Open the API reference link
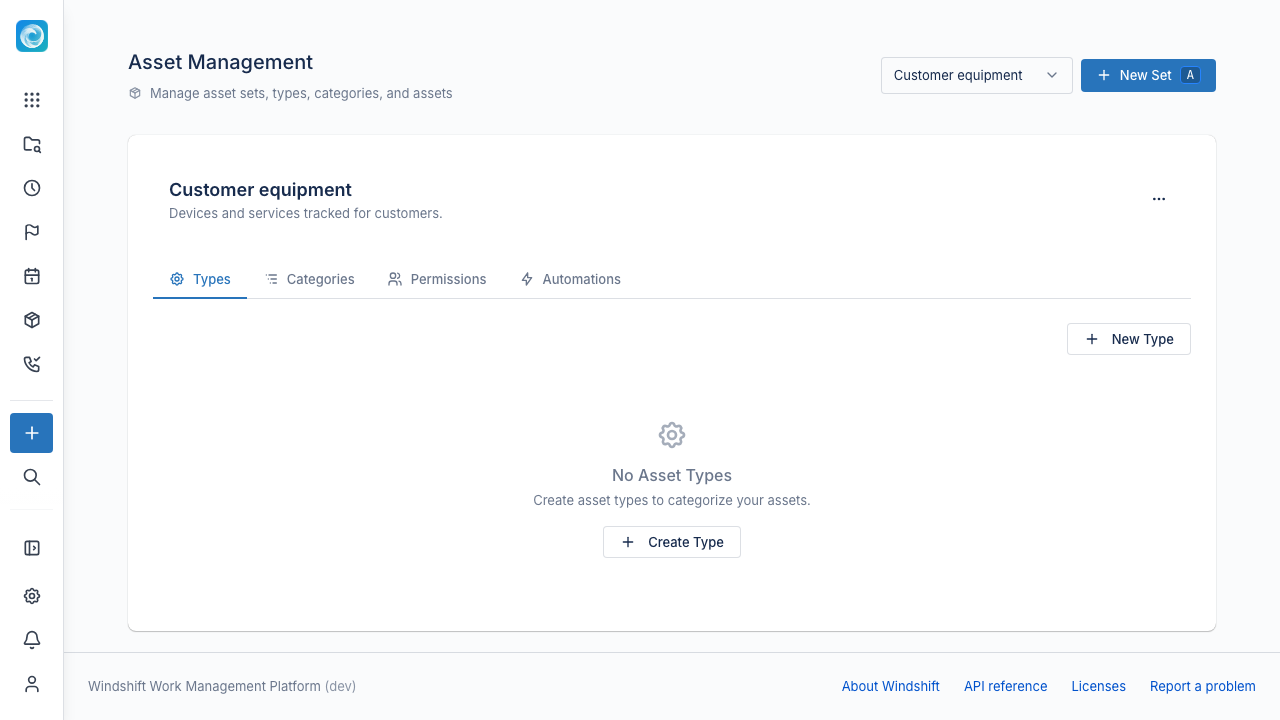Screen dimensions: 1280x720 pyautogui.click(x=1006, y=686)
